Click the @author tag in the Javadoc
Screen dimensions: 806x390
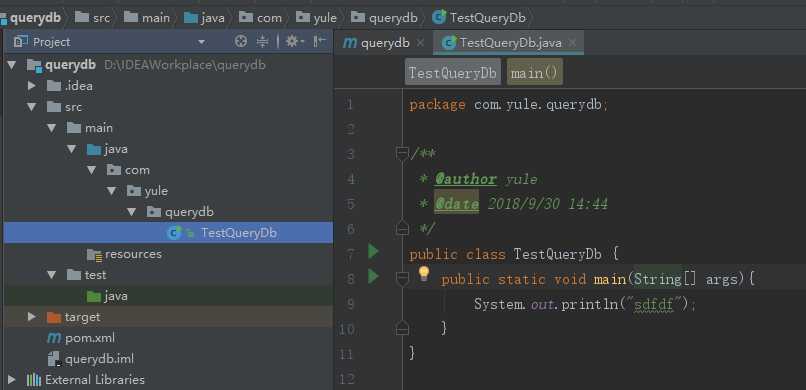[465, 179]
